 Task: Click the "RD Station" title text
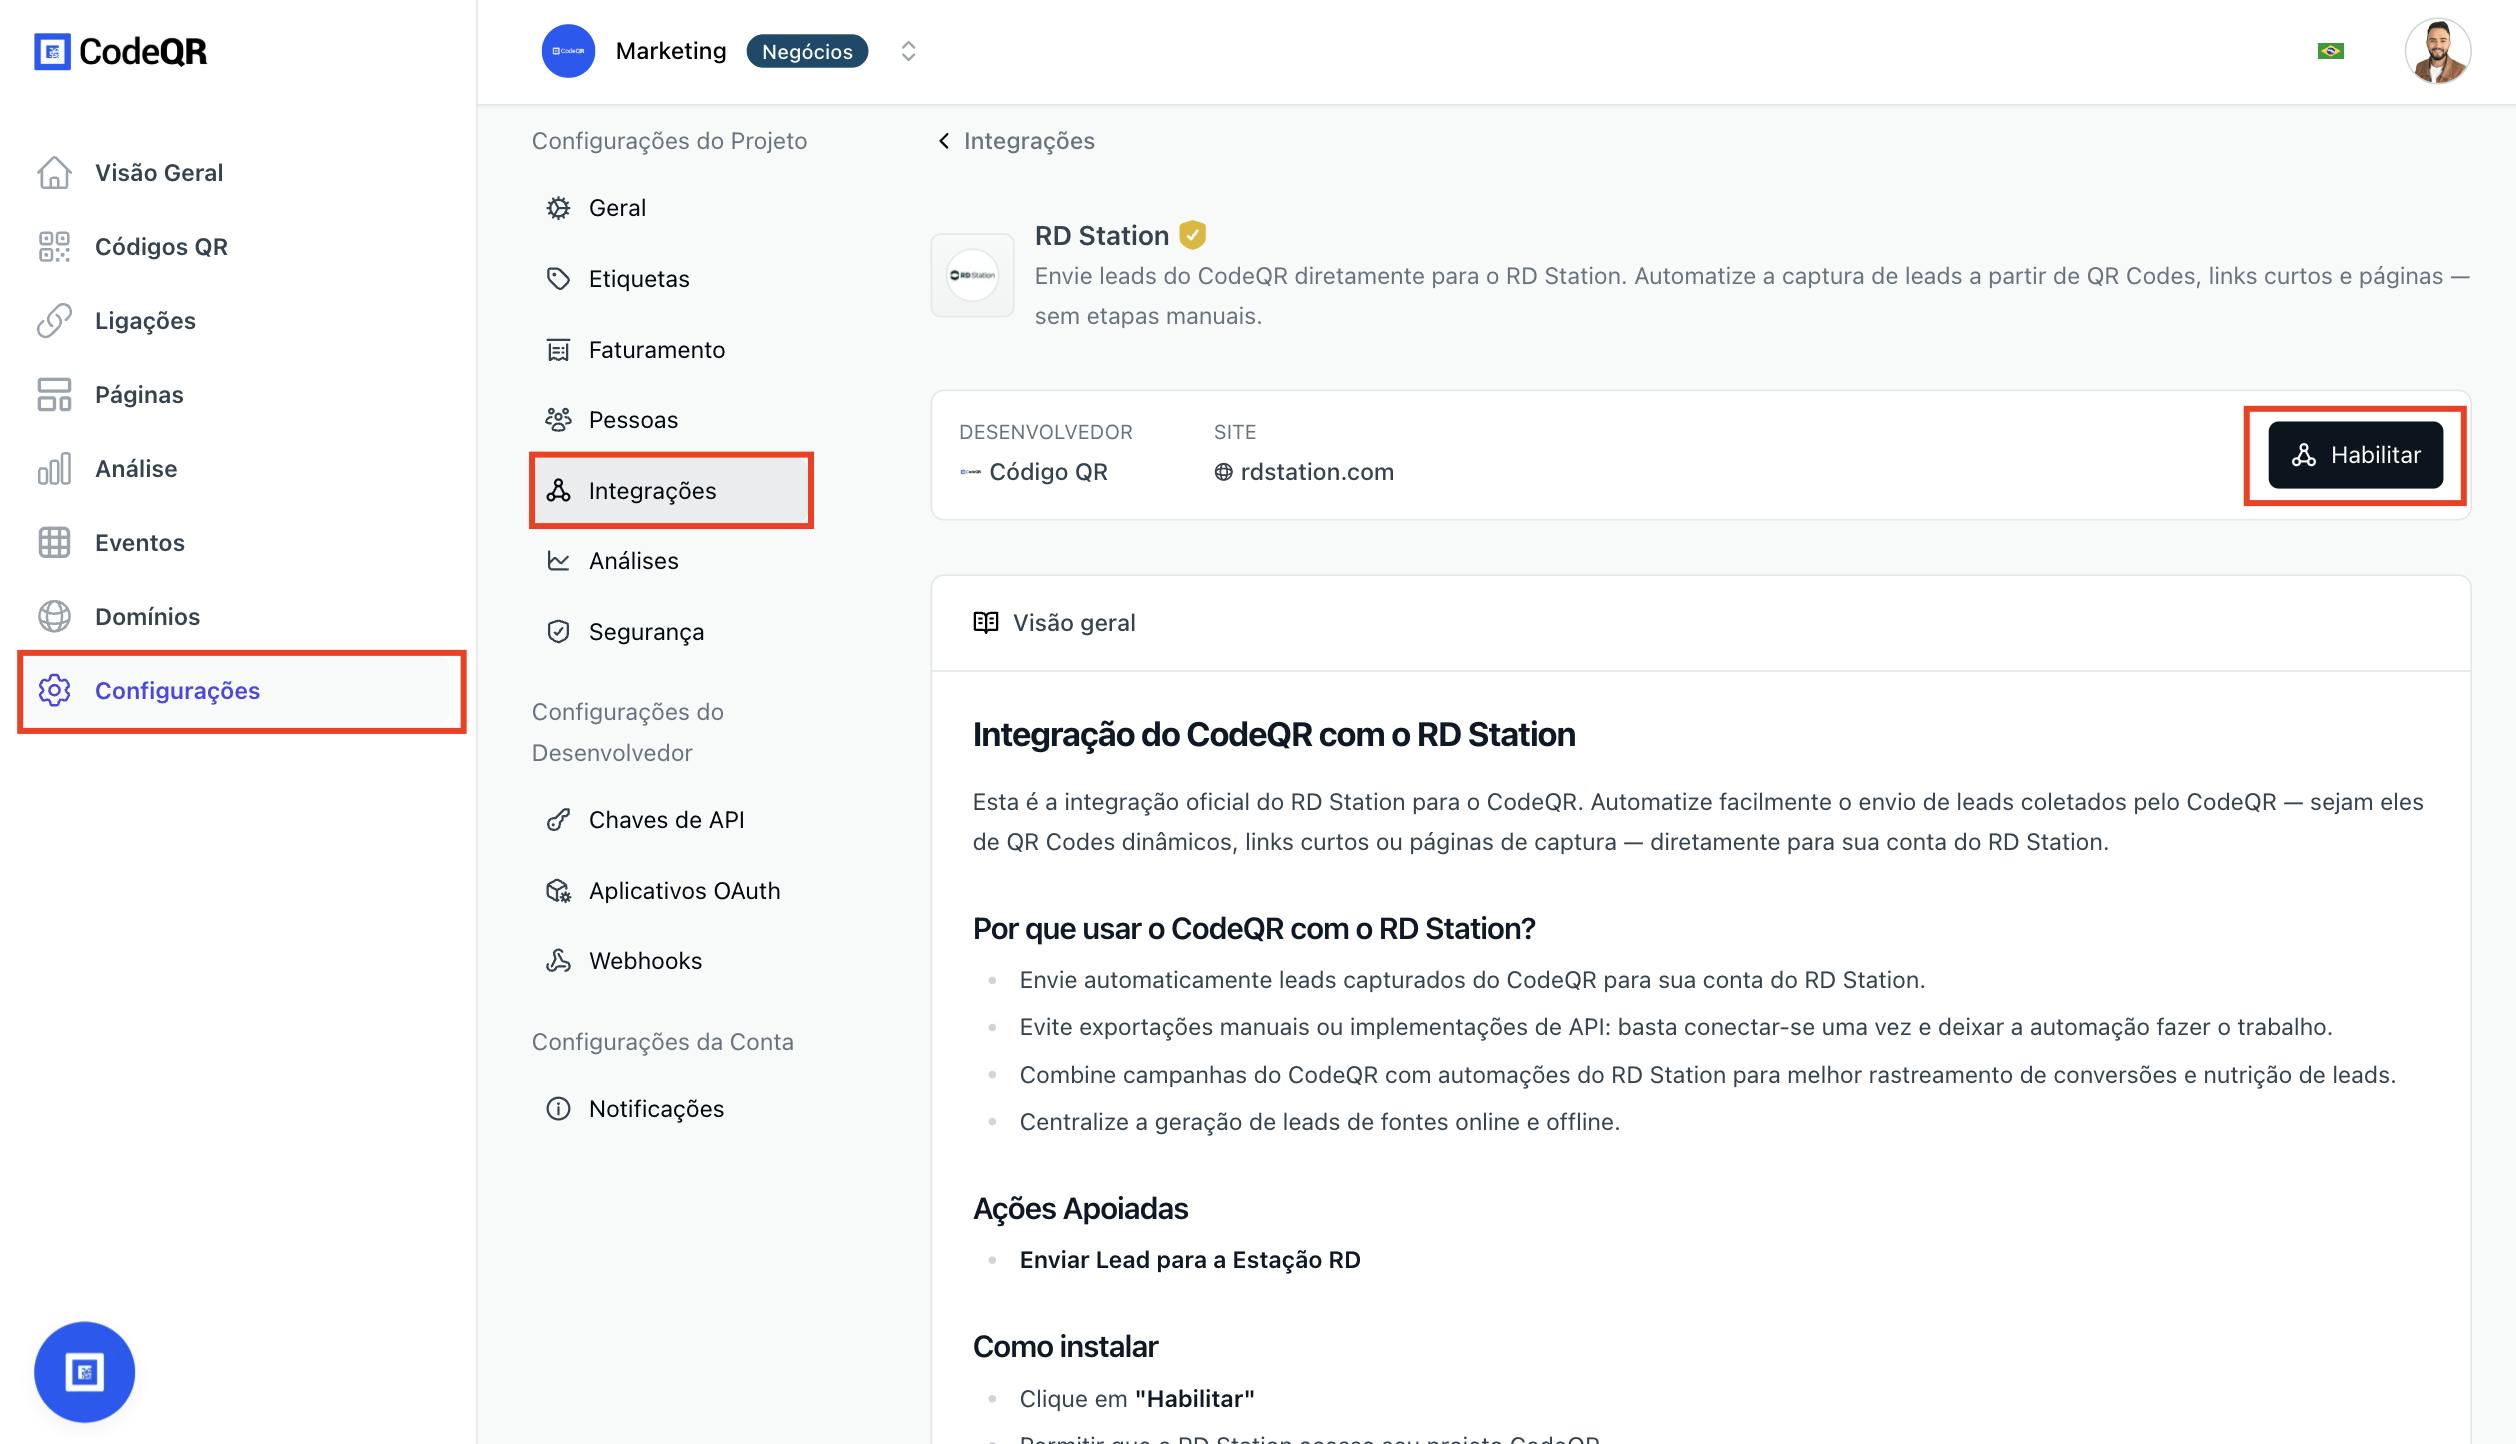pos(1102,236)
